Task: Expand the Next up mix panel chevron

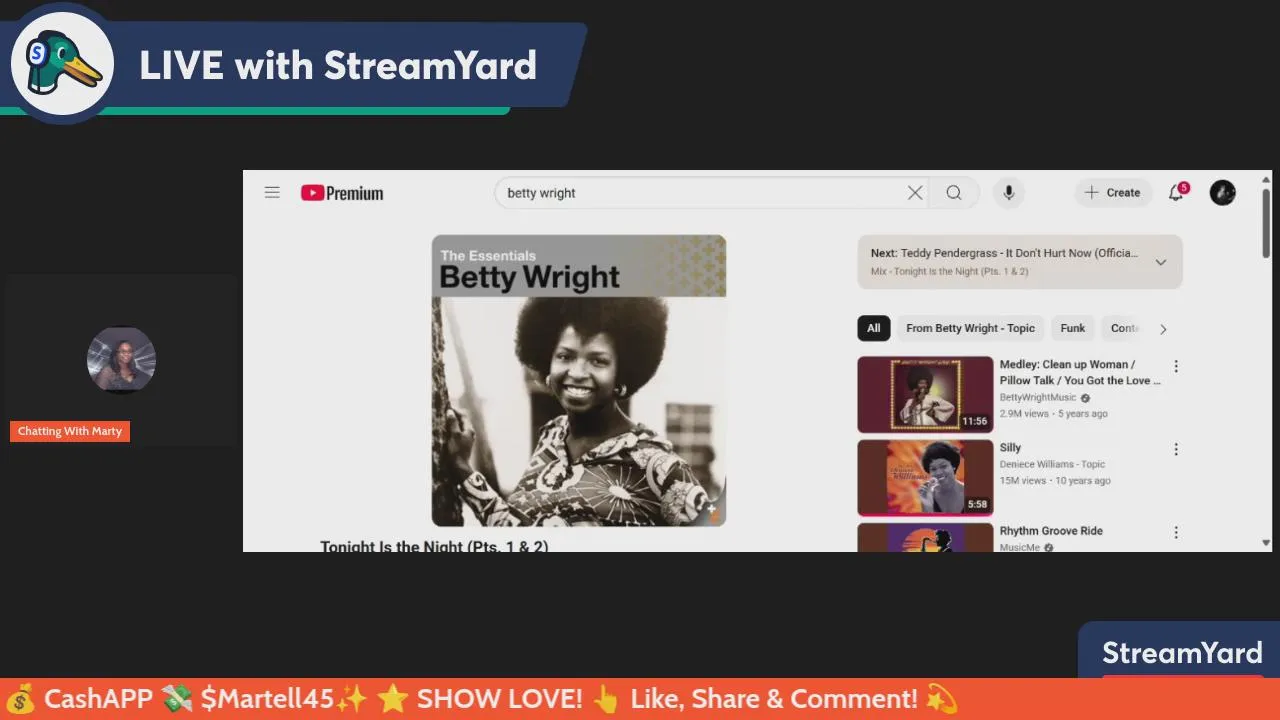Action: pos(1160,262)
